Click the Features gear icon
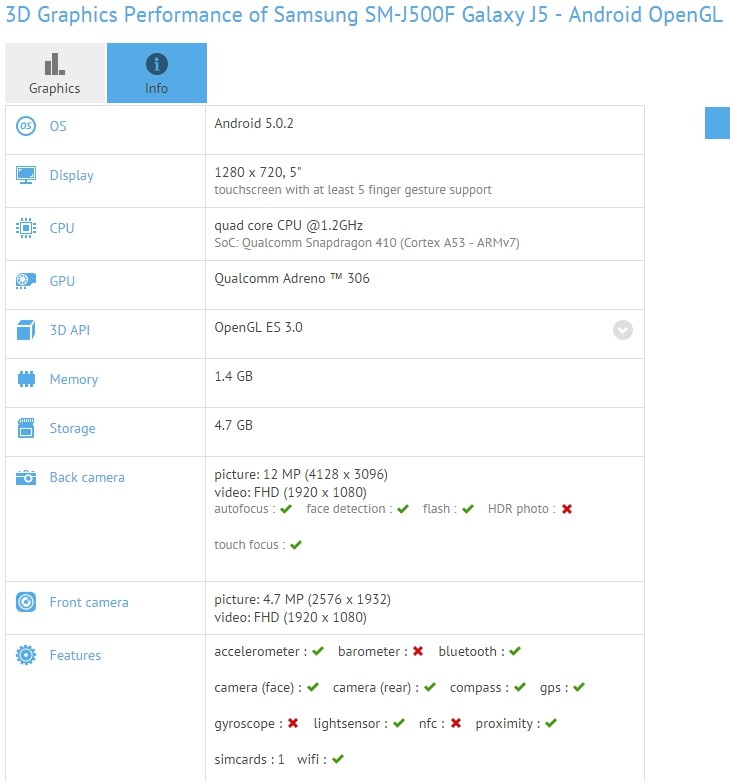 tap(26, 655)
